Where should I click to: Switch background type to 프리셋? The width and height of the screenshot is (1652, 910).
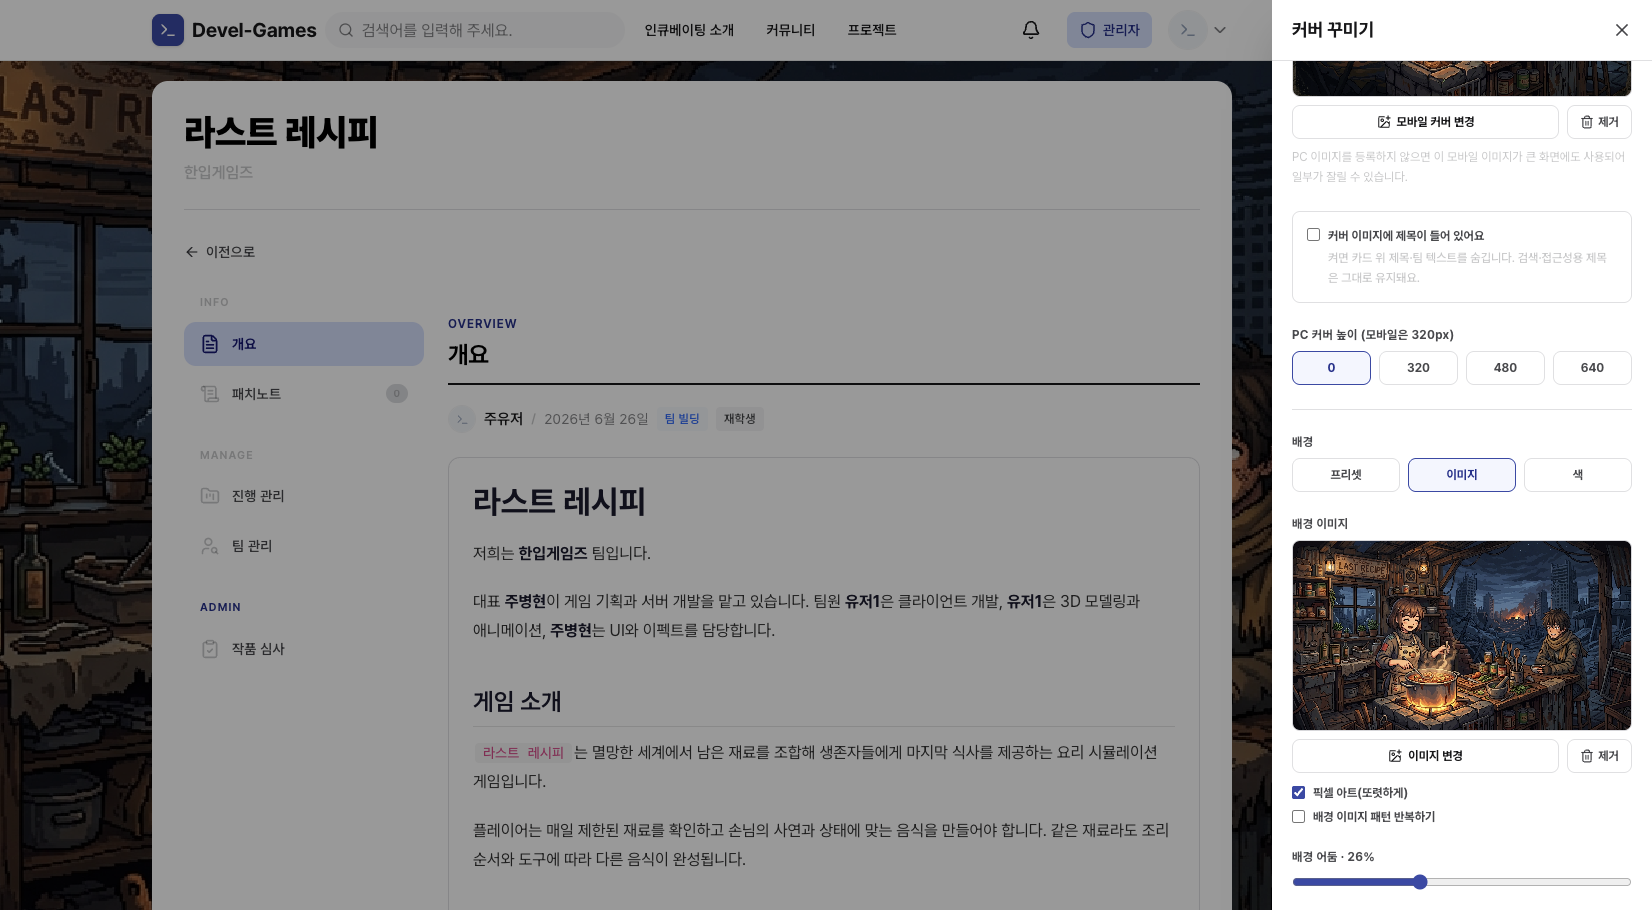click(x=1346, y=475)
